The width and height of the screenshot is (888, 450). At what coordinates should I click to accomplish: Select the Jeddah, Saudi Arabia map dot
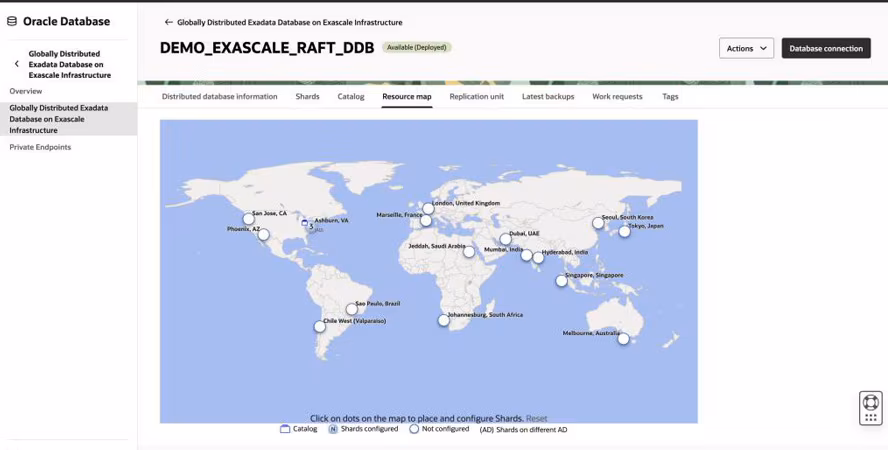click(x=469, y=252)
